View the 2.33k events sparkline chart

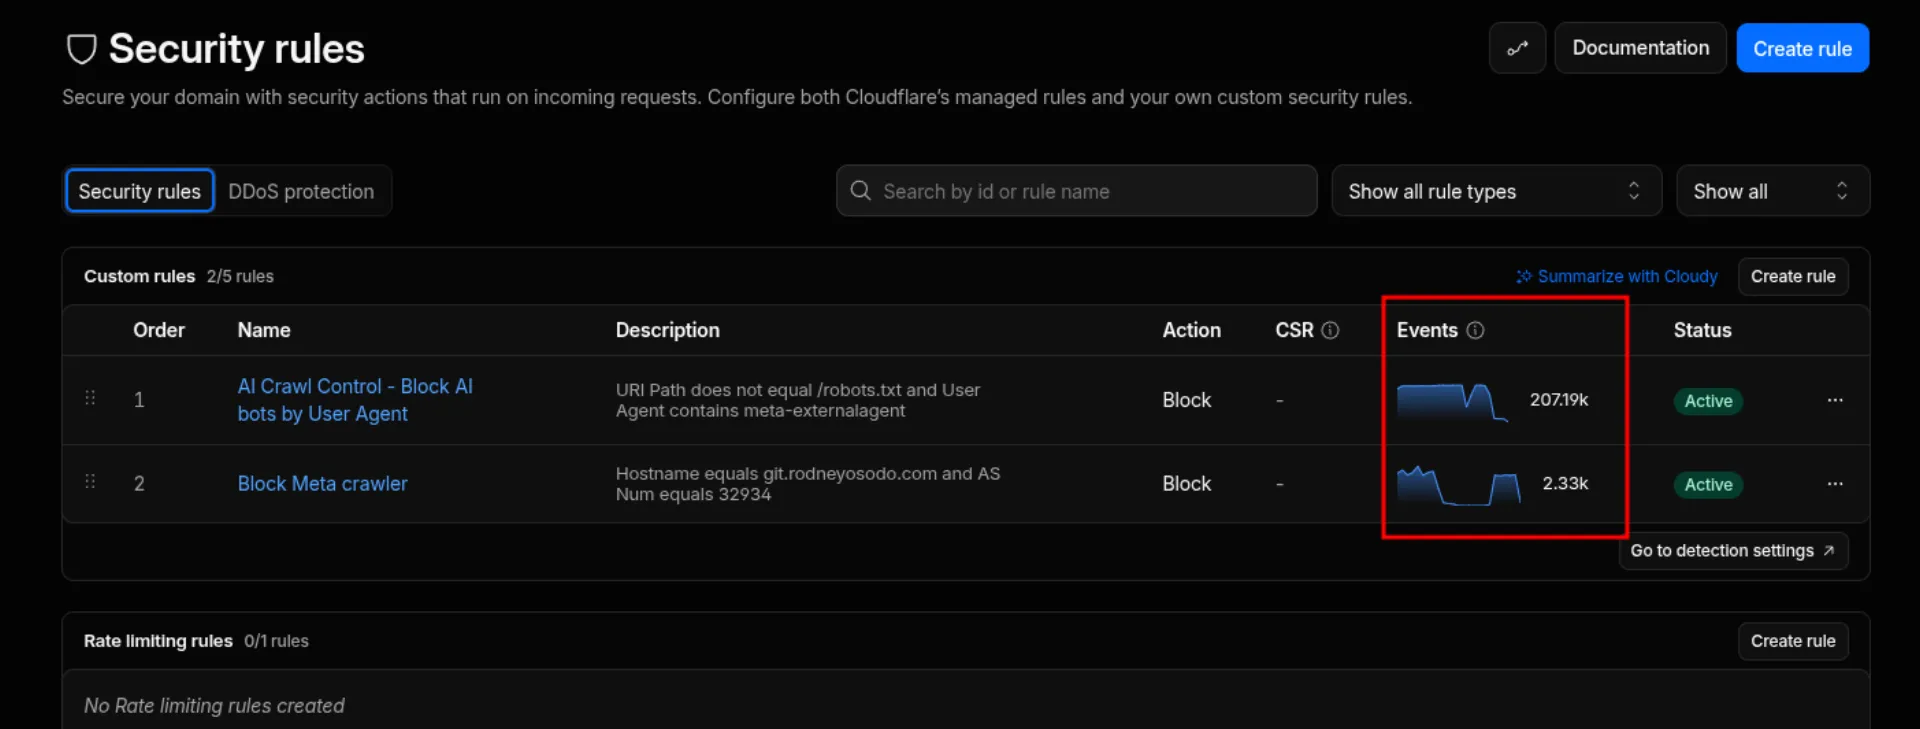click(1458, 485)
